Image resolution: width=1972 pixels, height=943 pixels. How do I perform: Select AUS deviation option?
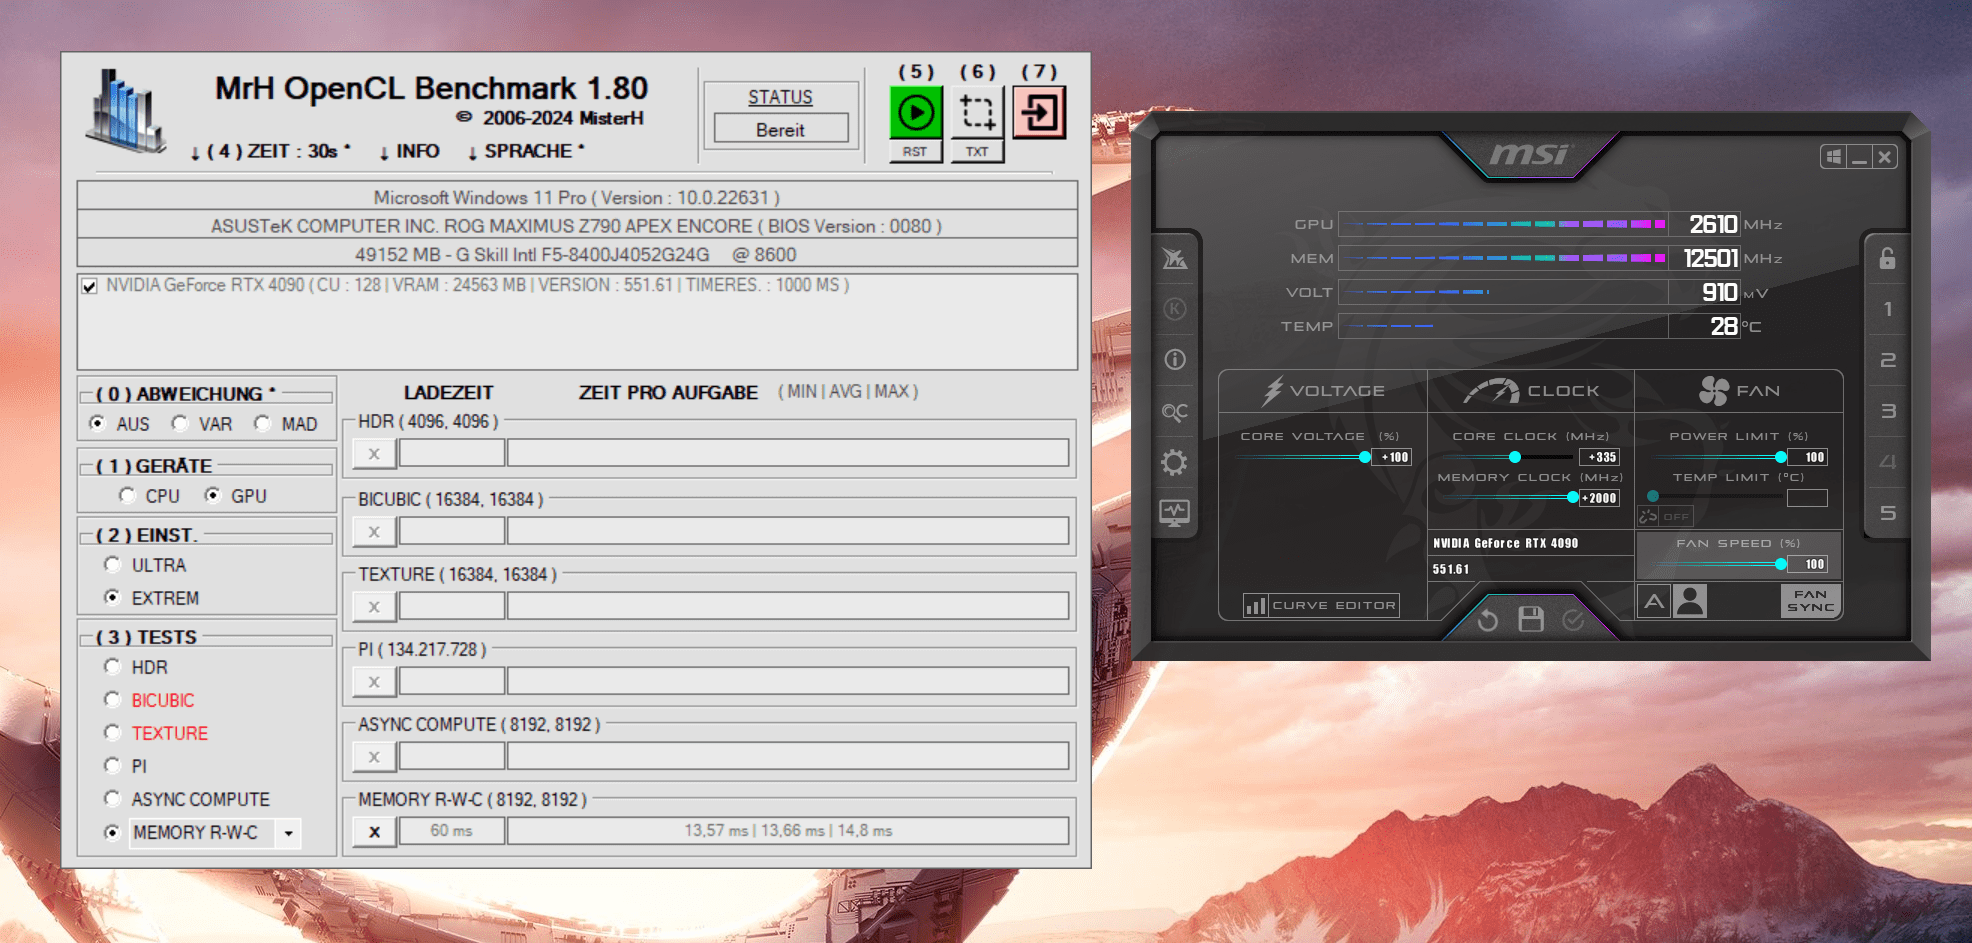(97, 423)
